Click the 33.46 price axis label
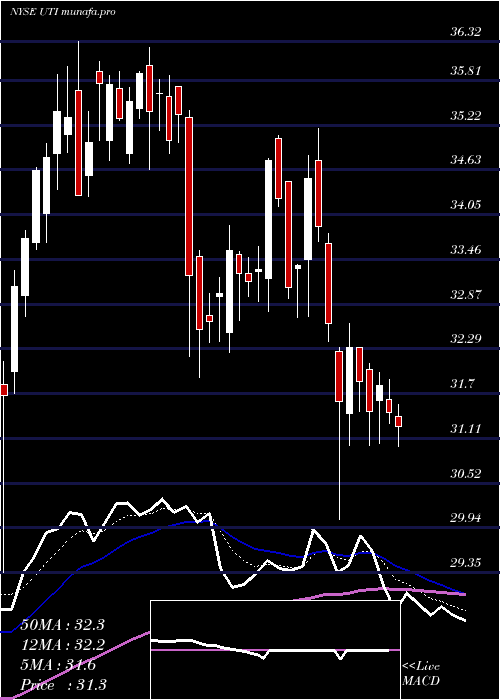The width and height of the screenshot is (500, 700). click(x=466, y=249)
